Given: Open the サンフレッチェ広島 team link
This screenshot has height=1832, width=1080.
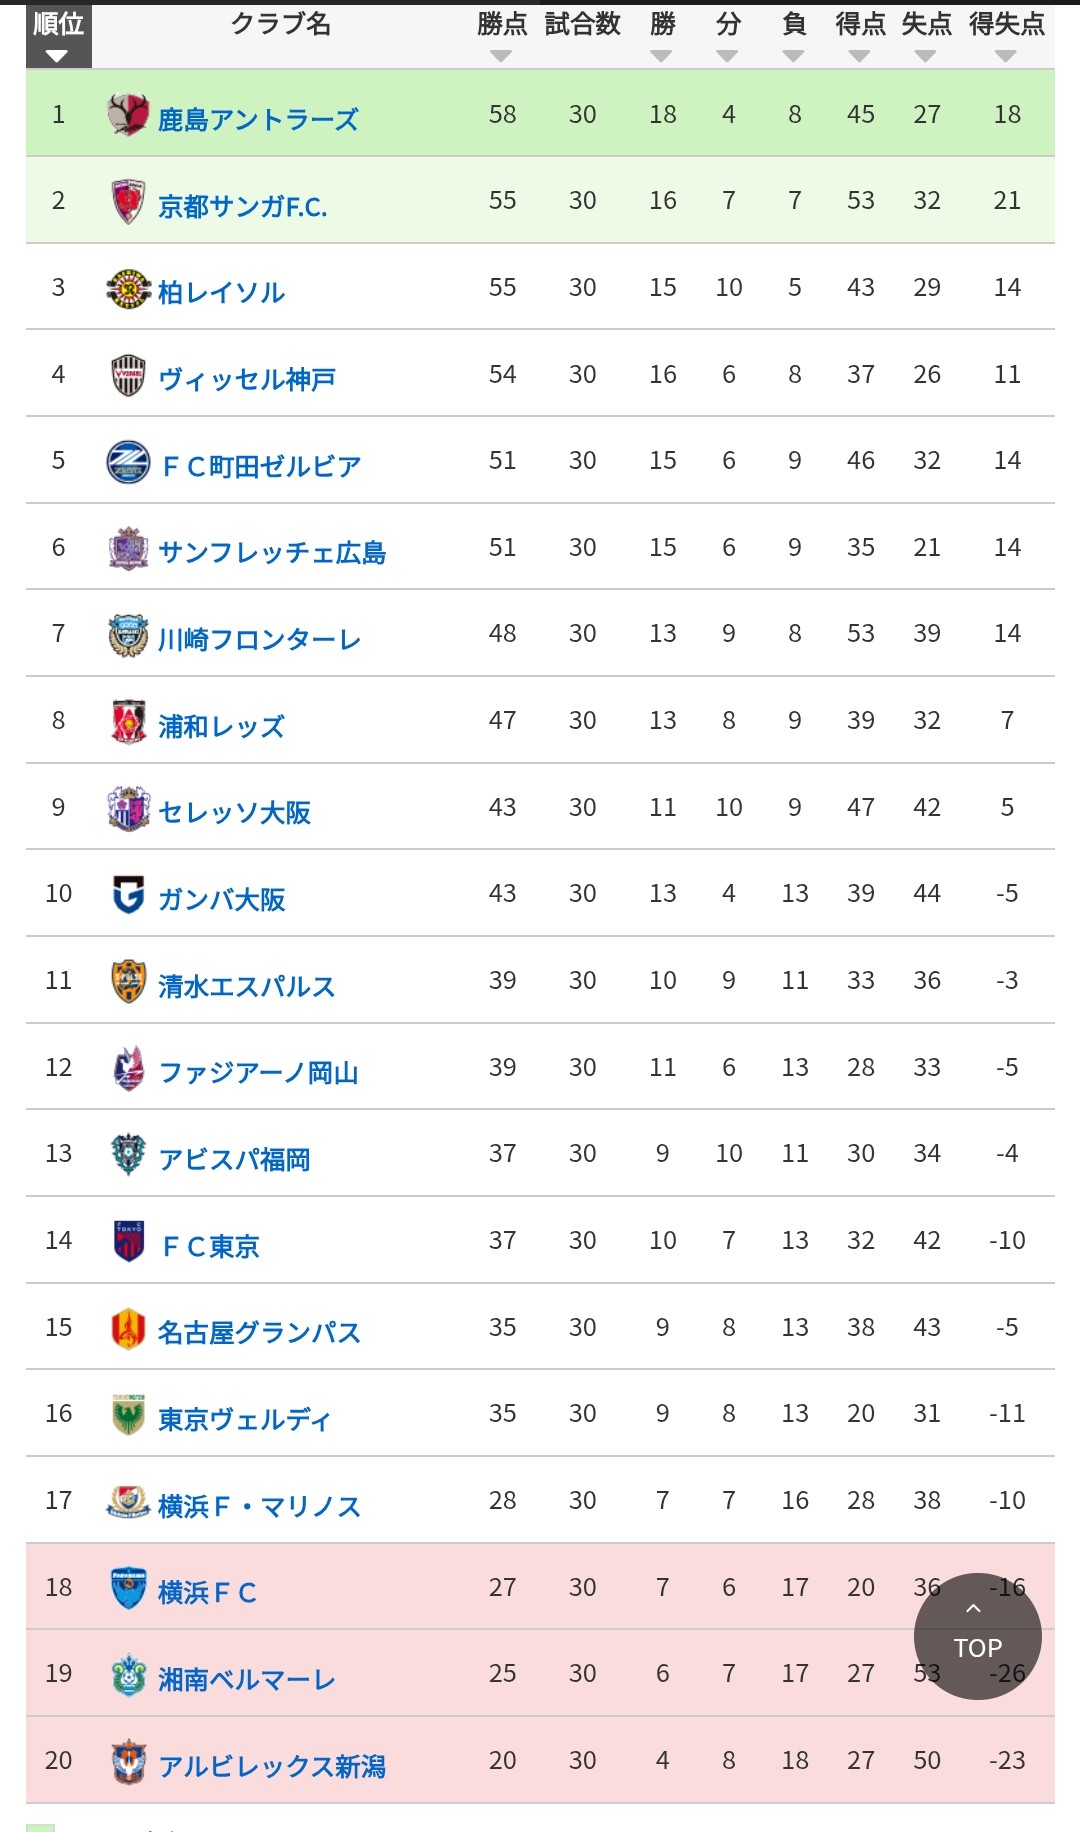Looking at the screenshot, I should click(272, 553).
